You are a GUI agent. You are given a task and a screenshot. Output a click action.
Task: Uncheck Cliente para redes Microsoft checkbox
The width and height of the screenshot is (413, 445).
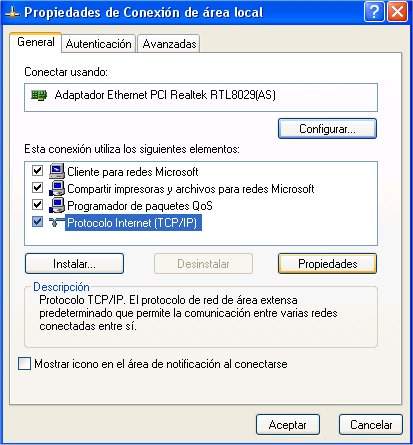(x=37, y=171)
